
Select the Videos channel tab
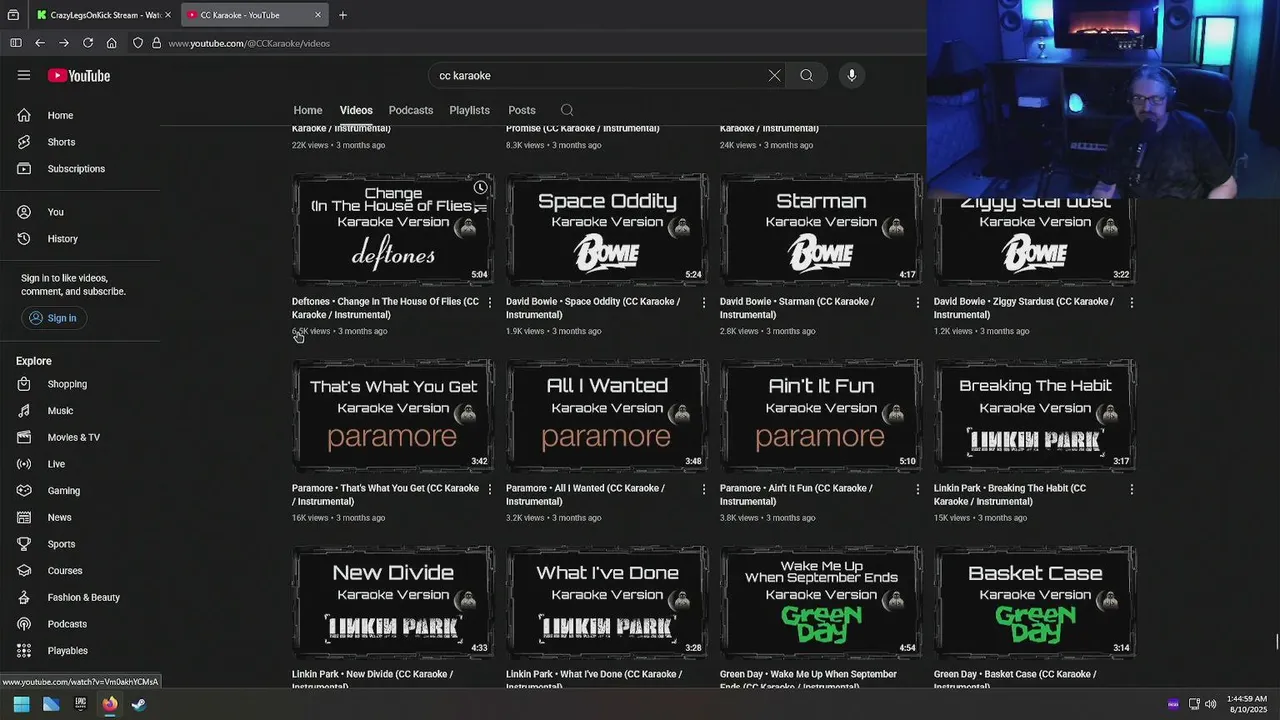356,110
